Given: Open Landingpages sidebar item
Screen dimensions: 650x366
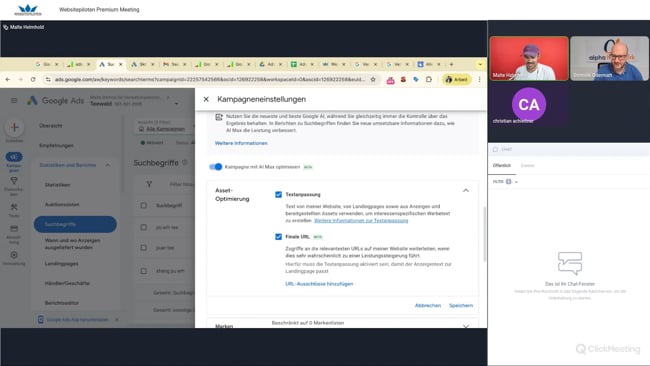Looking at the screenshot, I should click(61, 264).
